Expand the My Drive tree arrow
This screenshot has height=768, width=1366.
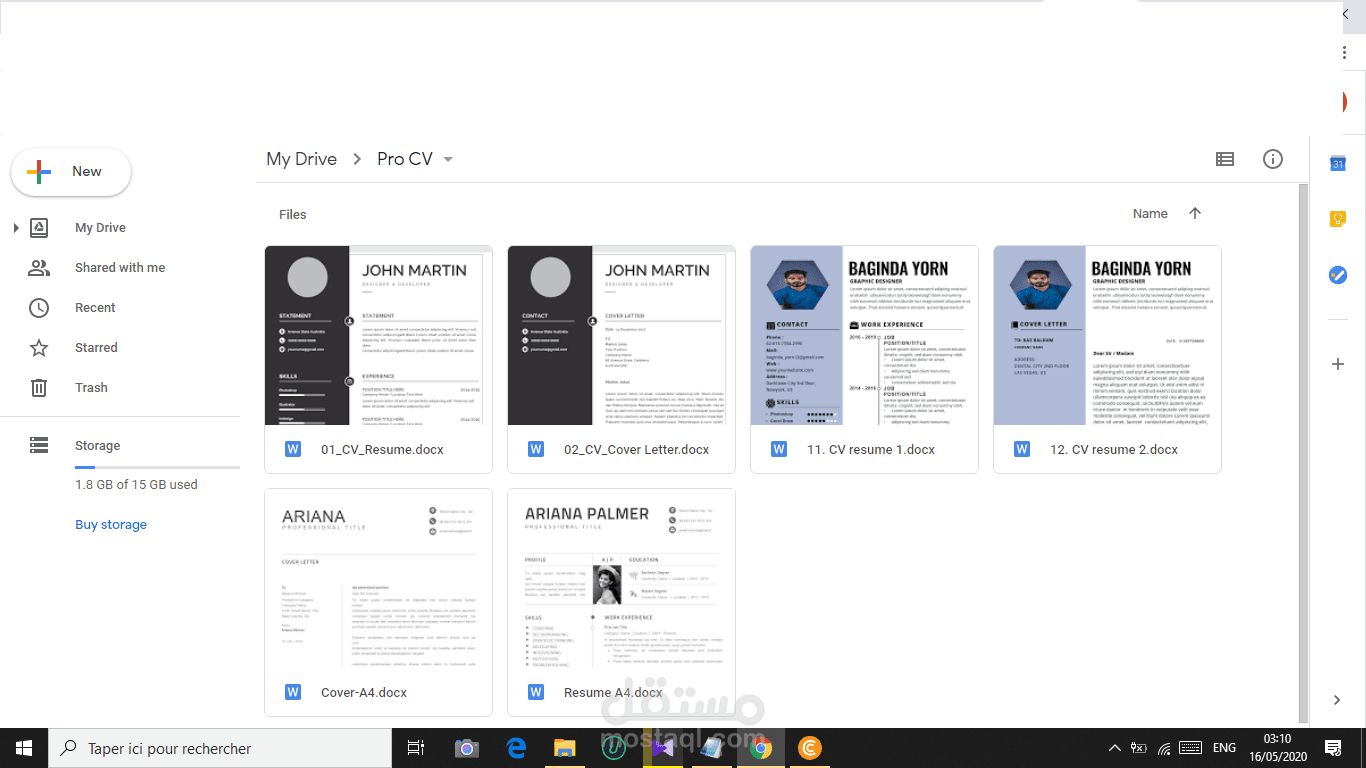coord(16,228)
